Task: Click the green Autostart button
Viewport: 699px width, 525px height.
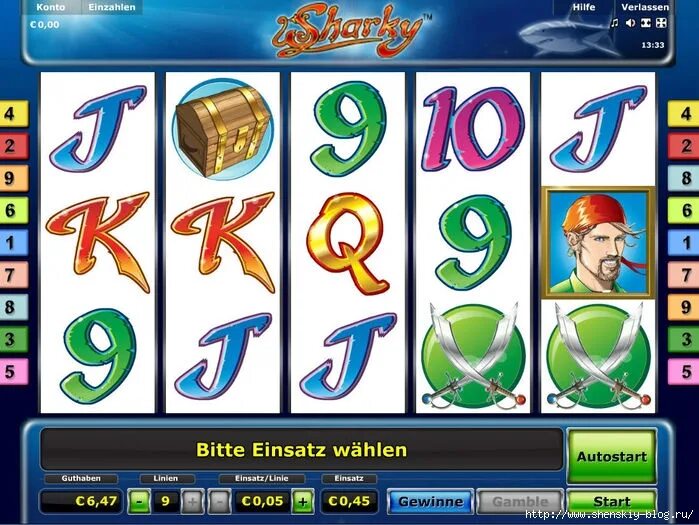Action: 612,456
